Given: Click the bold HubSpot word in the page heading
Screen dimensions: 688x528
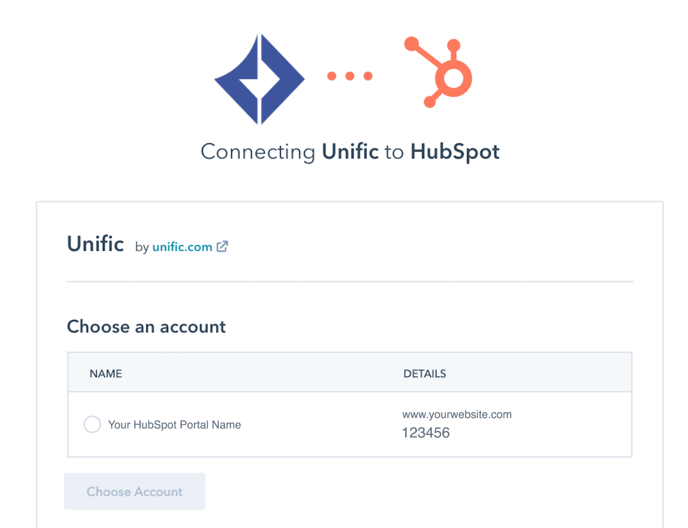Looking at the screenshot, I should tap(454, 153).
